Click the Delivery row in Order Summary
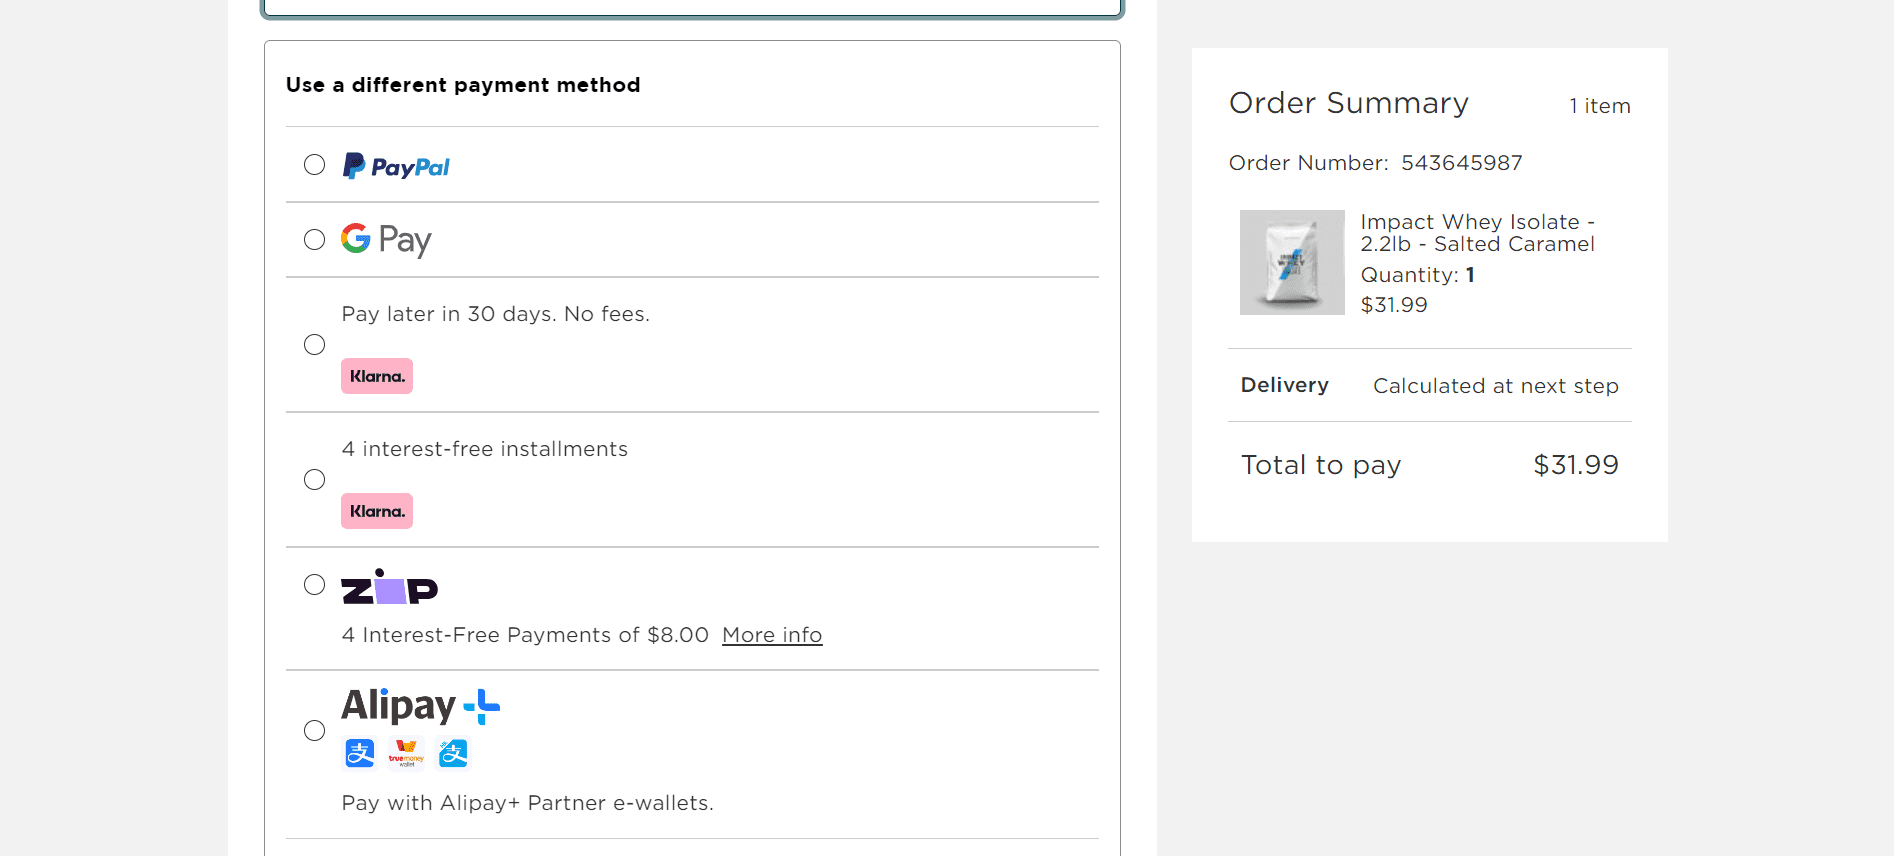The width and height of the screenshot is (1894, 856). click(1285, 385)
